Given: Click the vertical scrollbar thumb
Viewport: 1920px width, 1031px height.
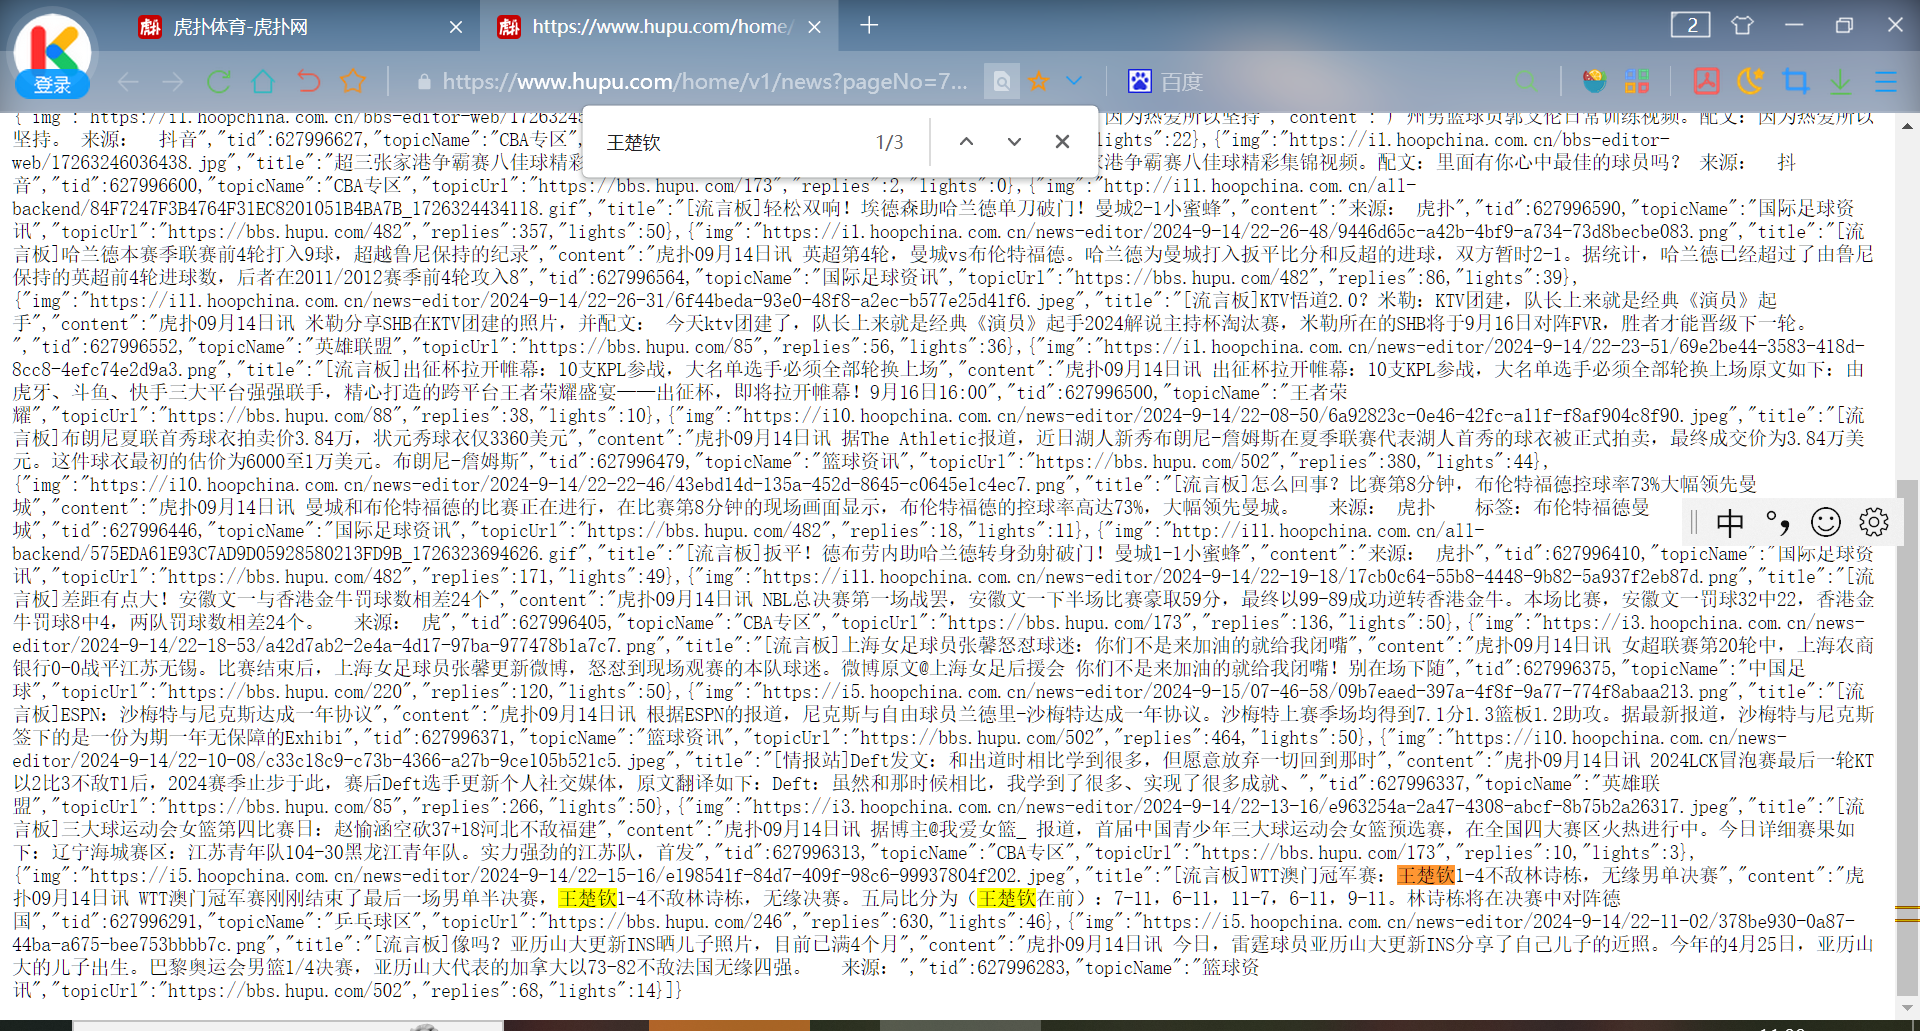Looking at the screenshot, I should click(1907, 740).
